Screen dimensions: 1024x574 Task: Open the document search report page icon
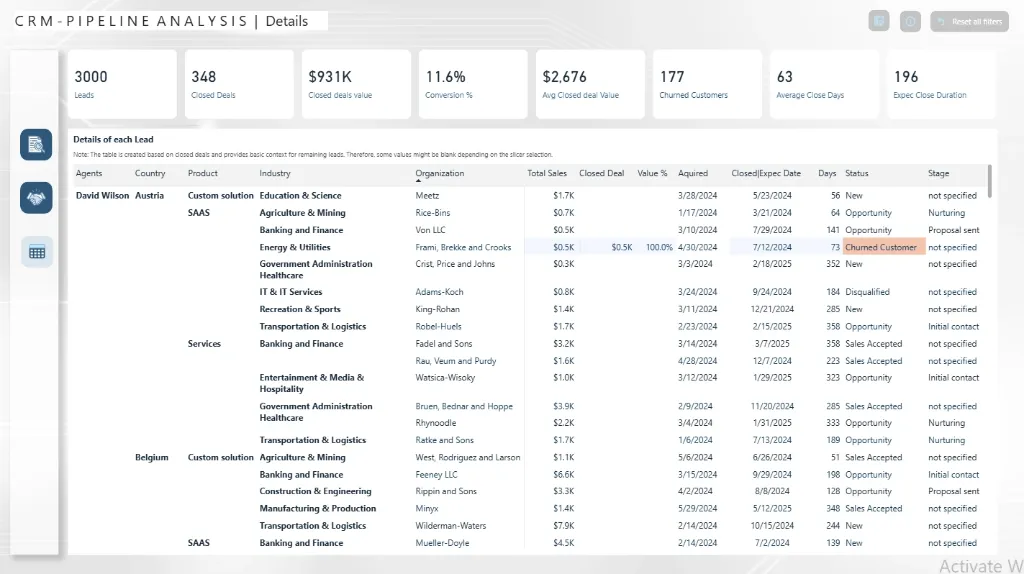tap(36, 144)
